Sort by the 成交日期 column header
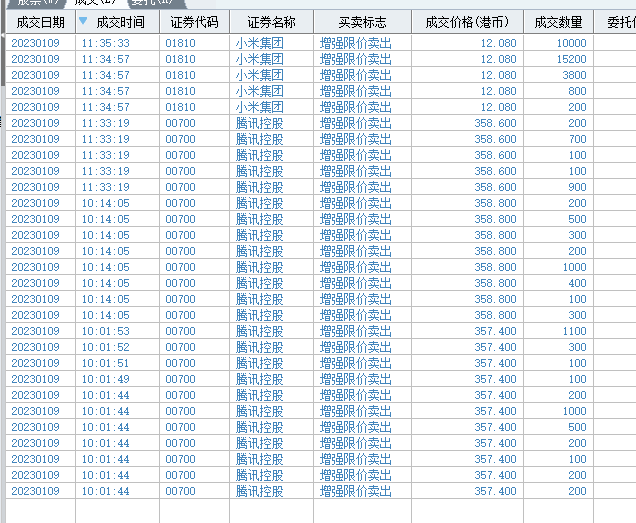This screenshot has width=636, height=523. [x=41, y=22]
